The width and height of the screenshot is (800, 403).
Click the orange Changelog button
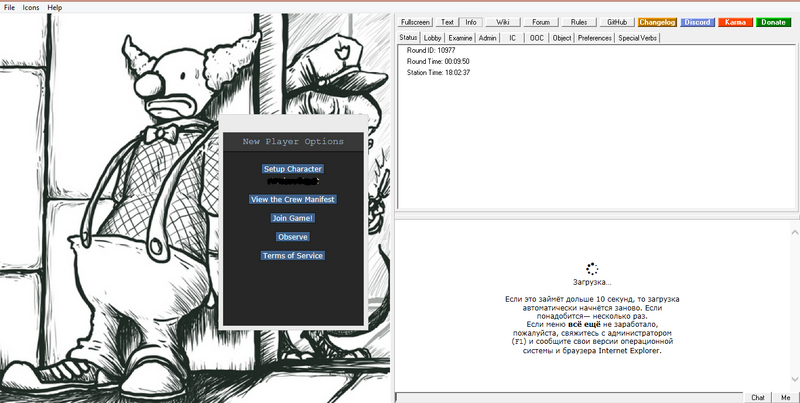657,22
